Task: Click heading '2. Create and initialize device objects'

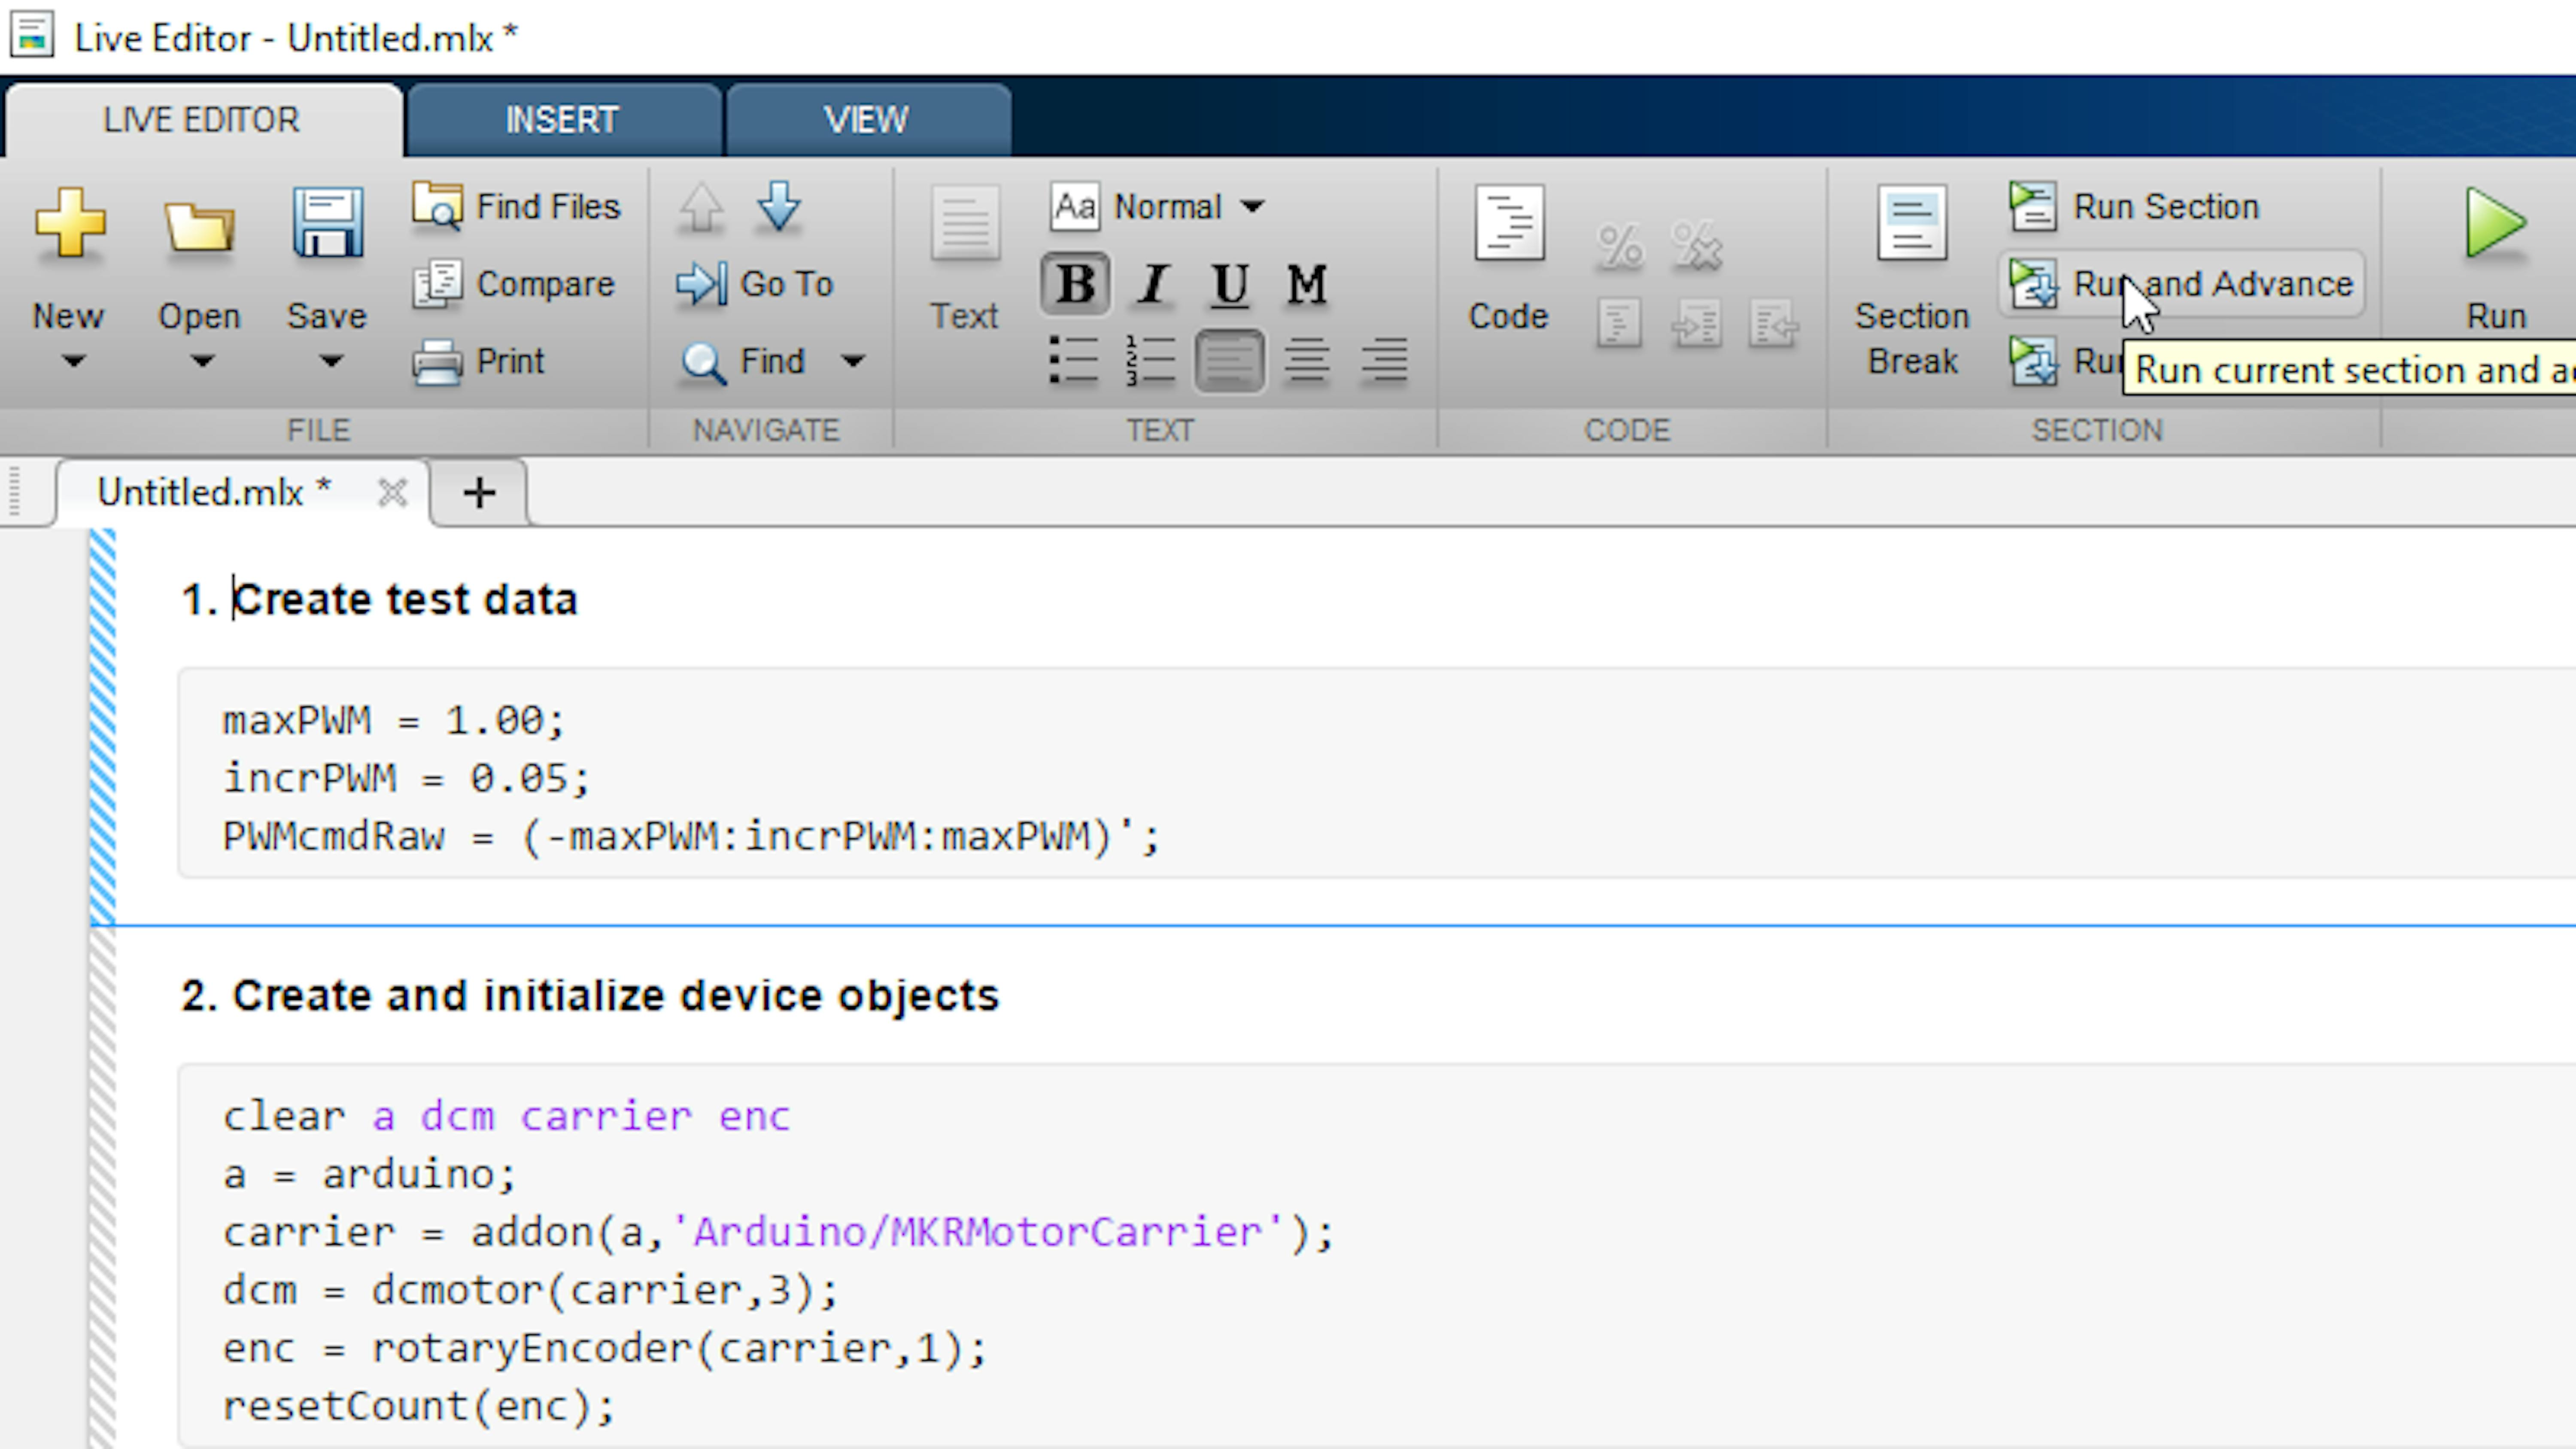Action: [x=590, y=996]
